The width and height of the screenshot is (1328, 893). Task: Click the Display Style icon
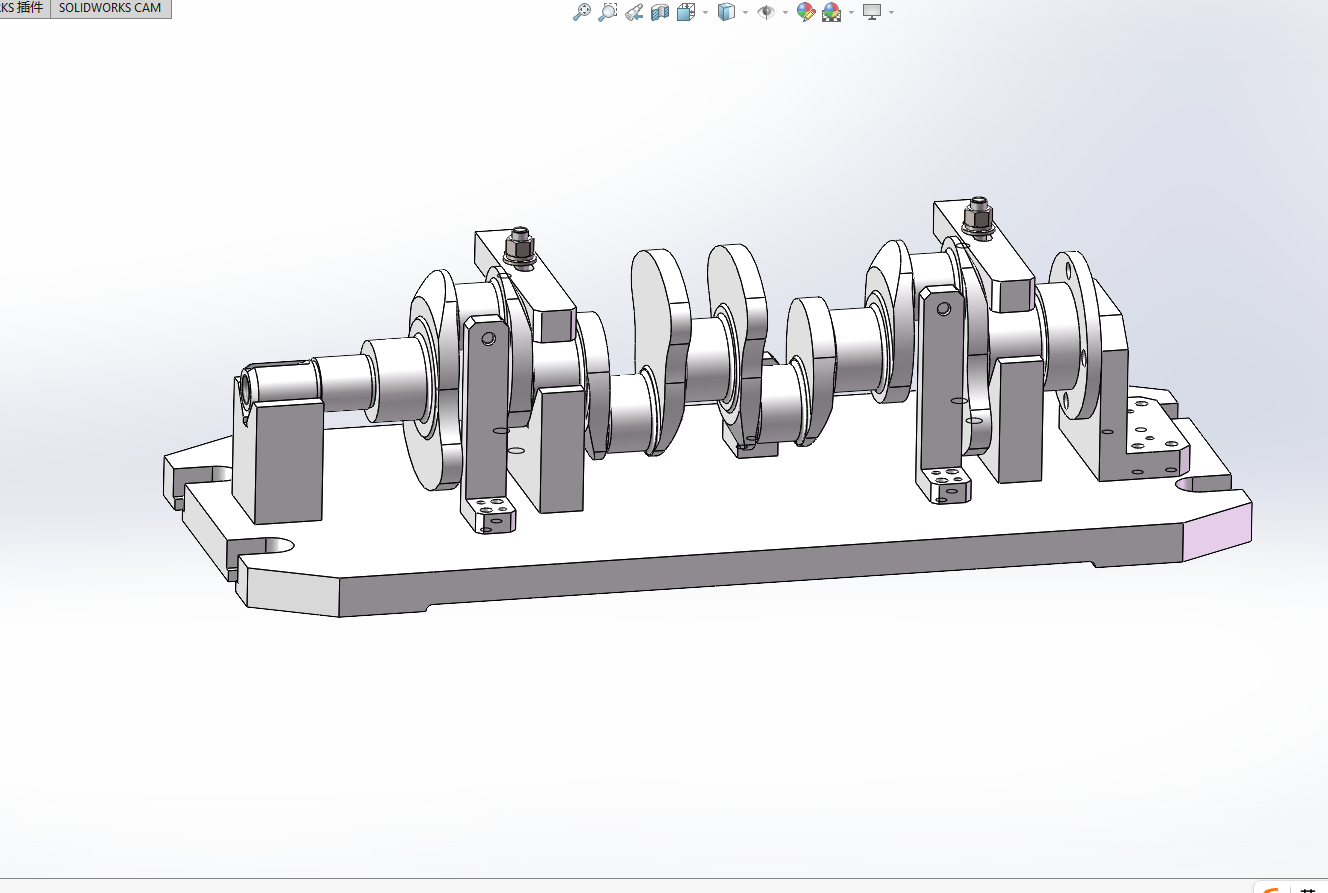(727, 12)
